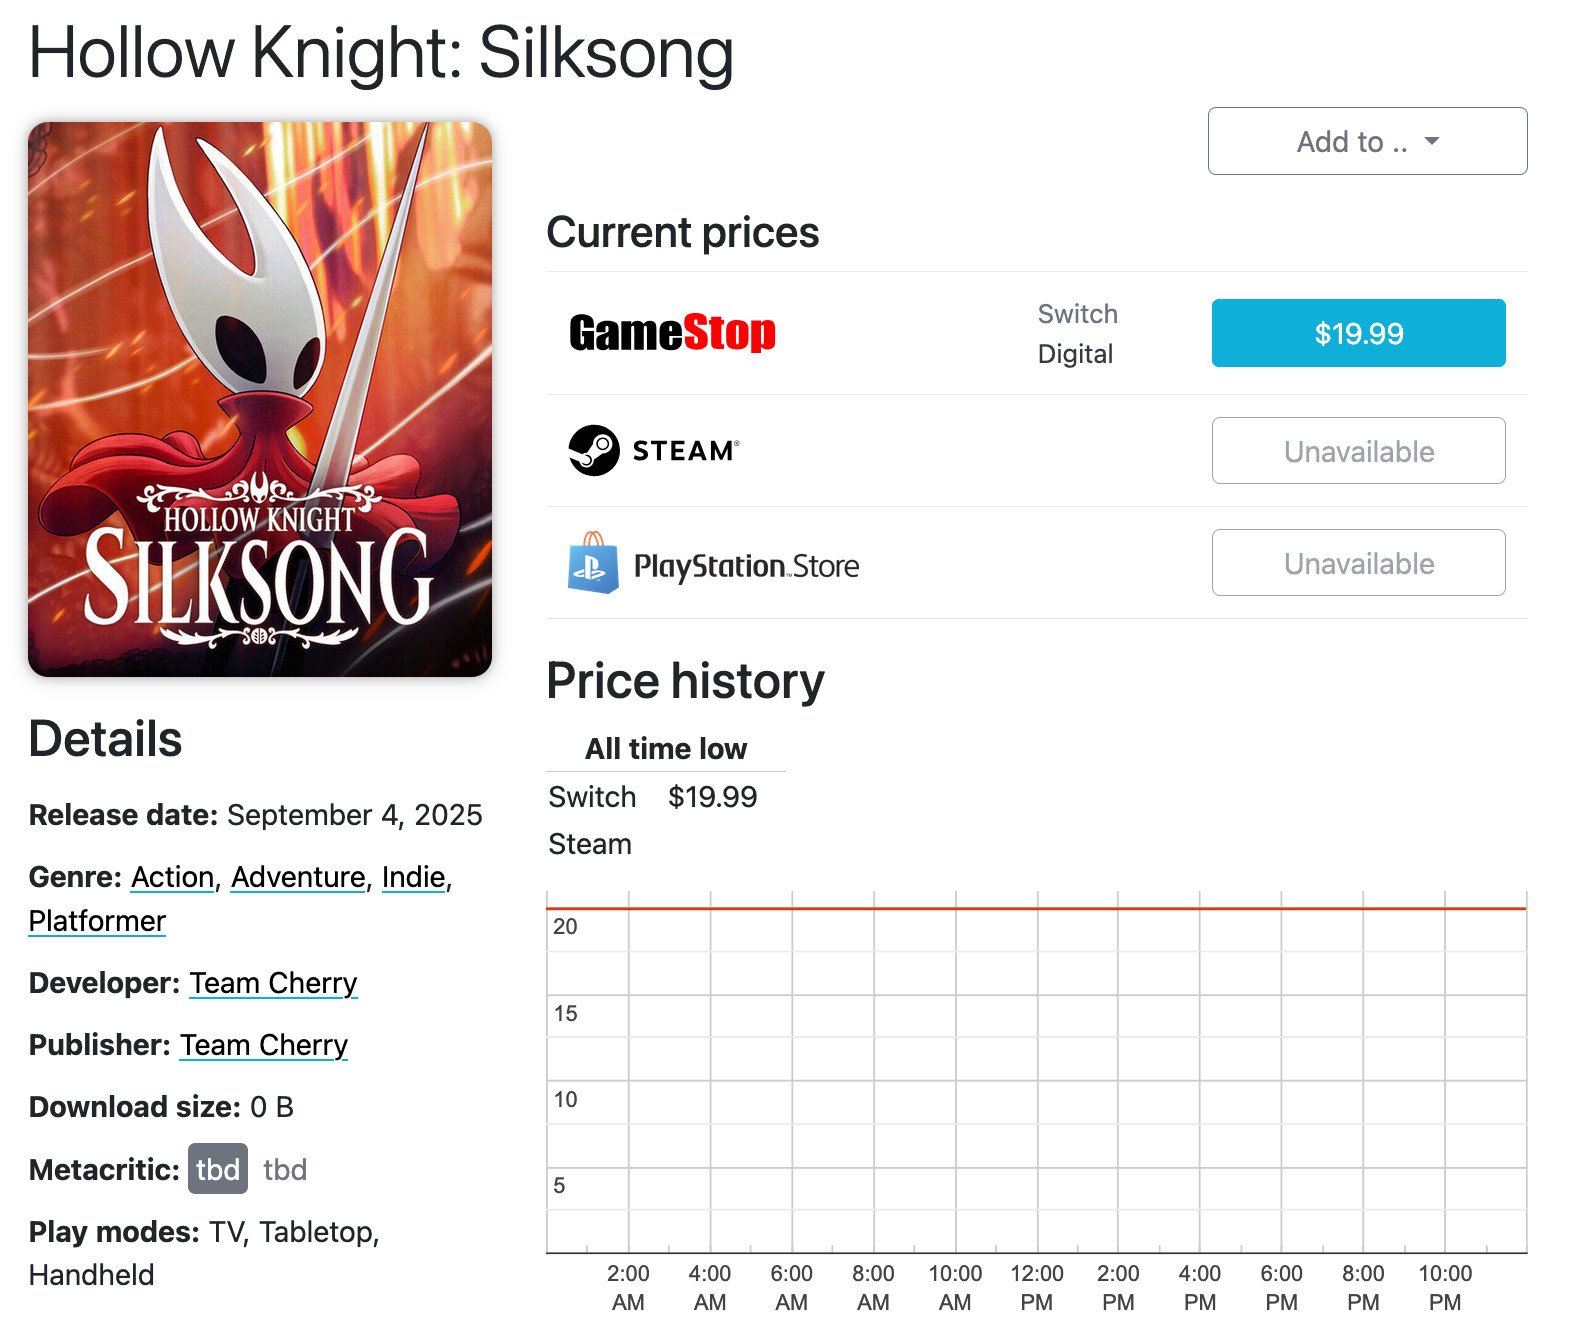Screen dimensions: 1576x1324
Task: Click the Steam row under All time low
Action: (590, 844)
